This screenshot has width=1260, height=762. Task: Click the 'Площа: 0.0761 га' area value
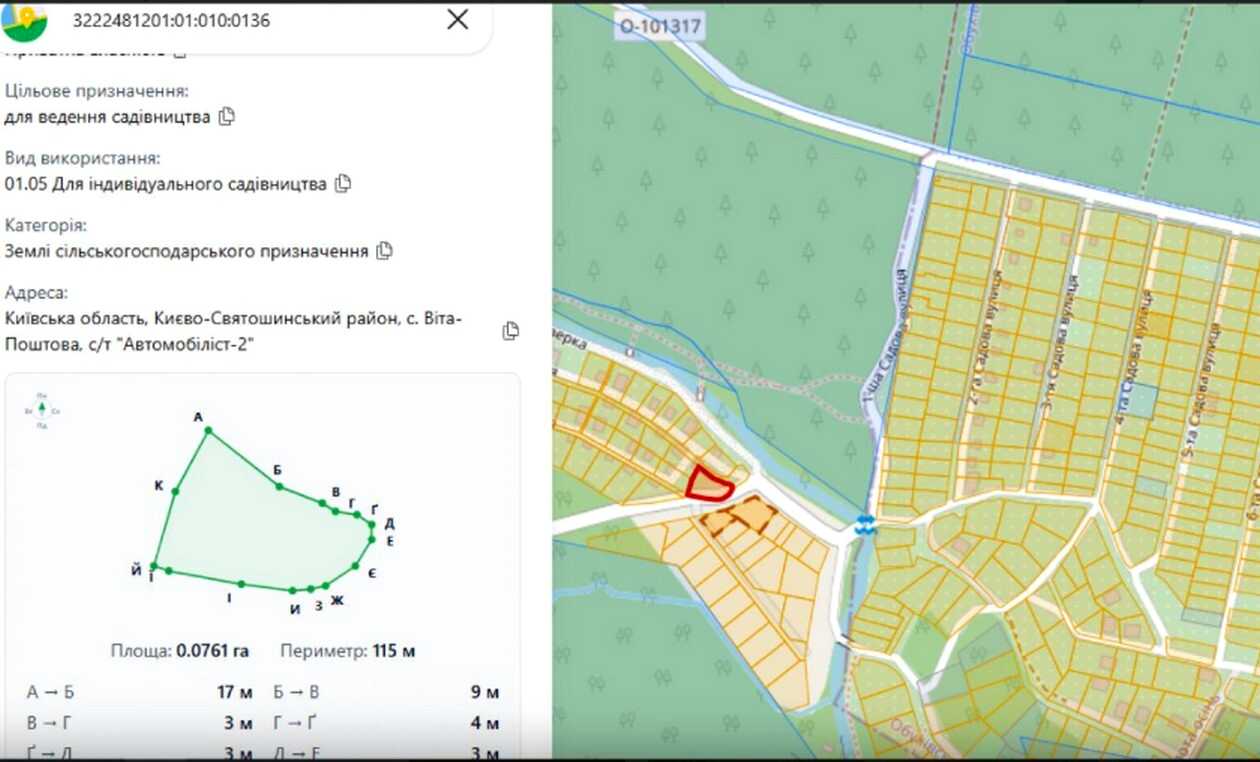180,651
